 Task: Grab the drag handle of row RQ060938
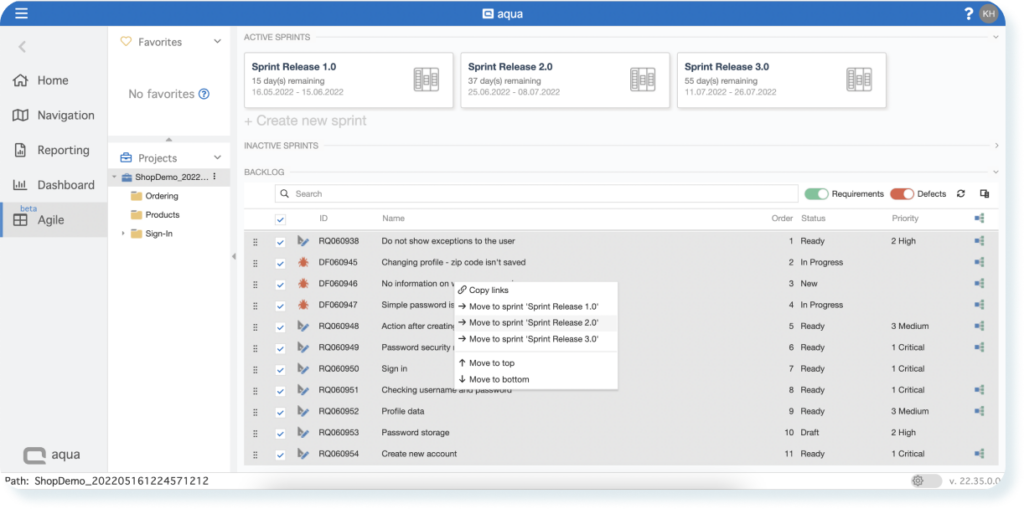tap(255, 242)
